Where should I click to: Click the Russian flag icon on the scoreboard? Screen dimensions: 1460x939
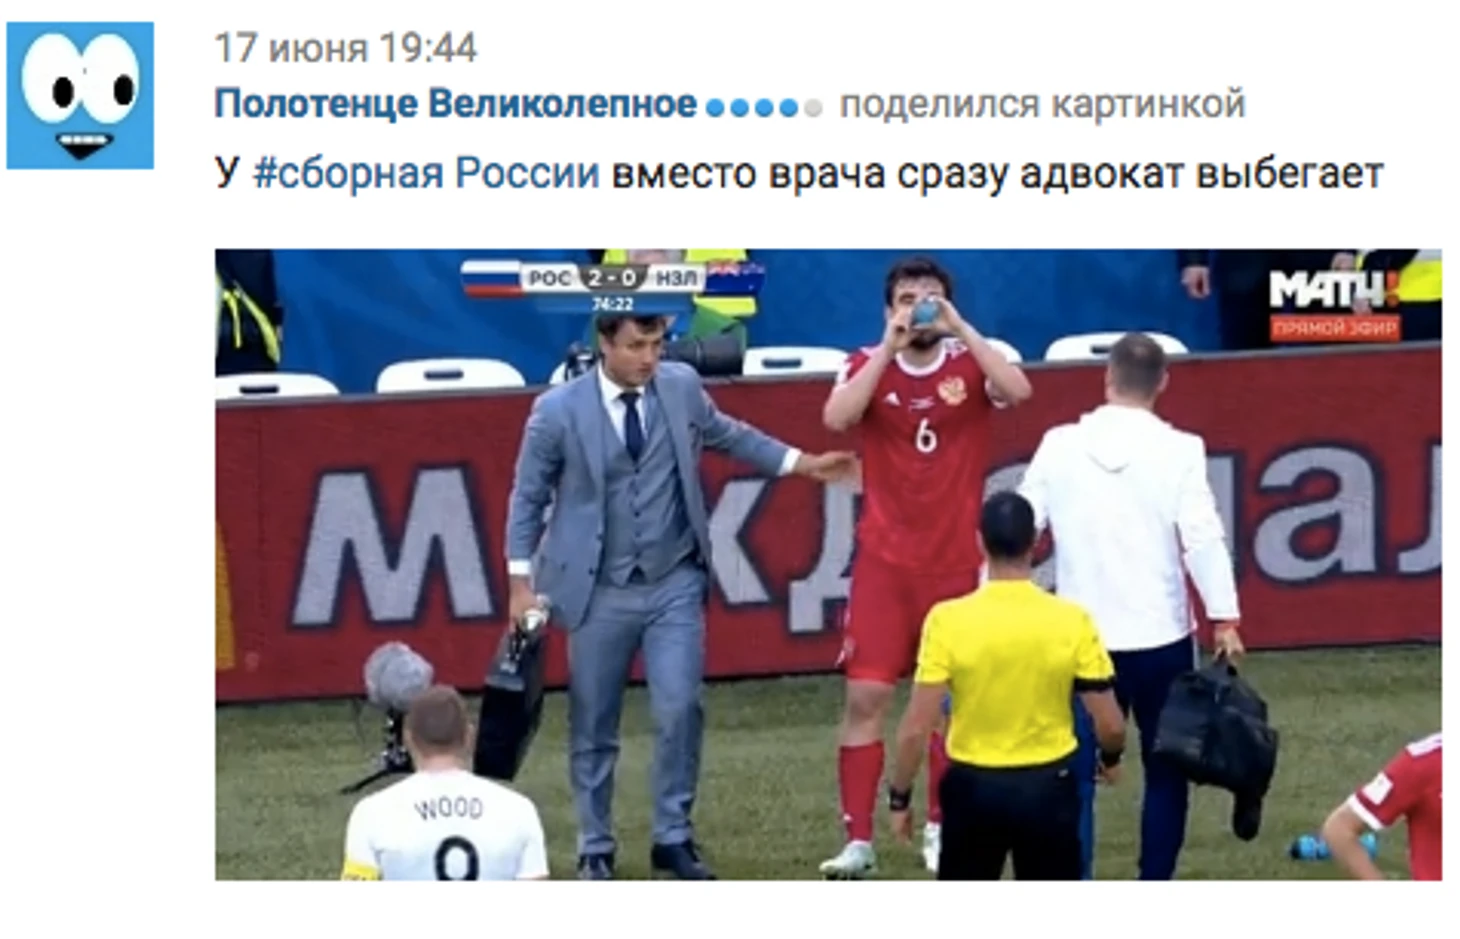[x=492, y=278]
